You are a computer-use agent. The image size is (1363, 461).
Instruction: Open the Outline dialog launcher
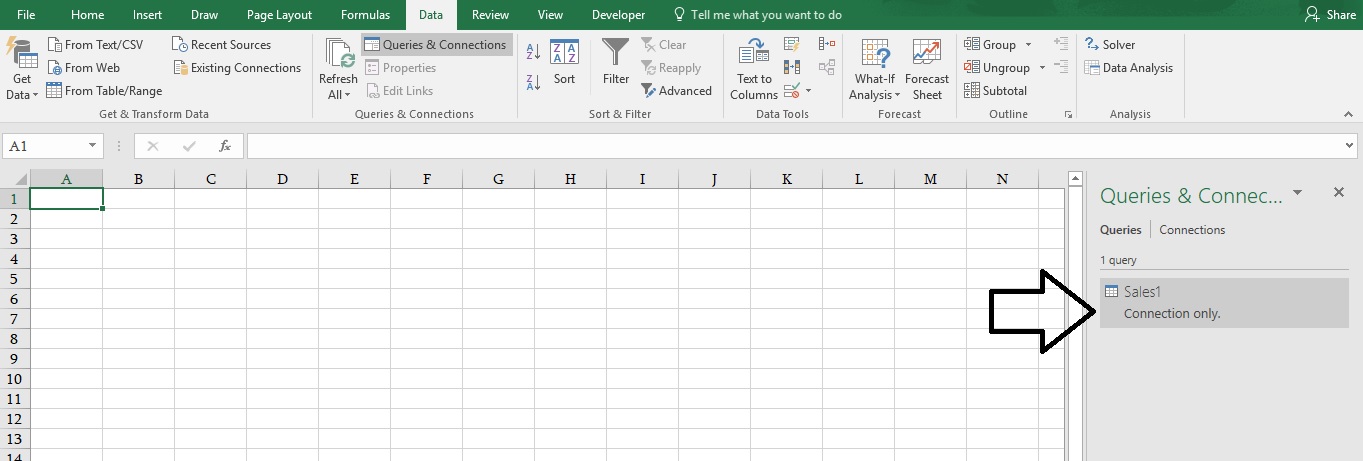click(x=1069, y=115)
